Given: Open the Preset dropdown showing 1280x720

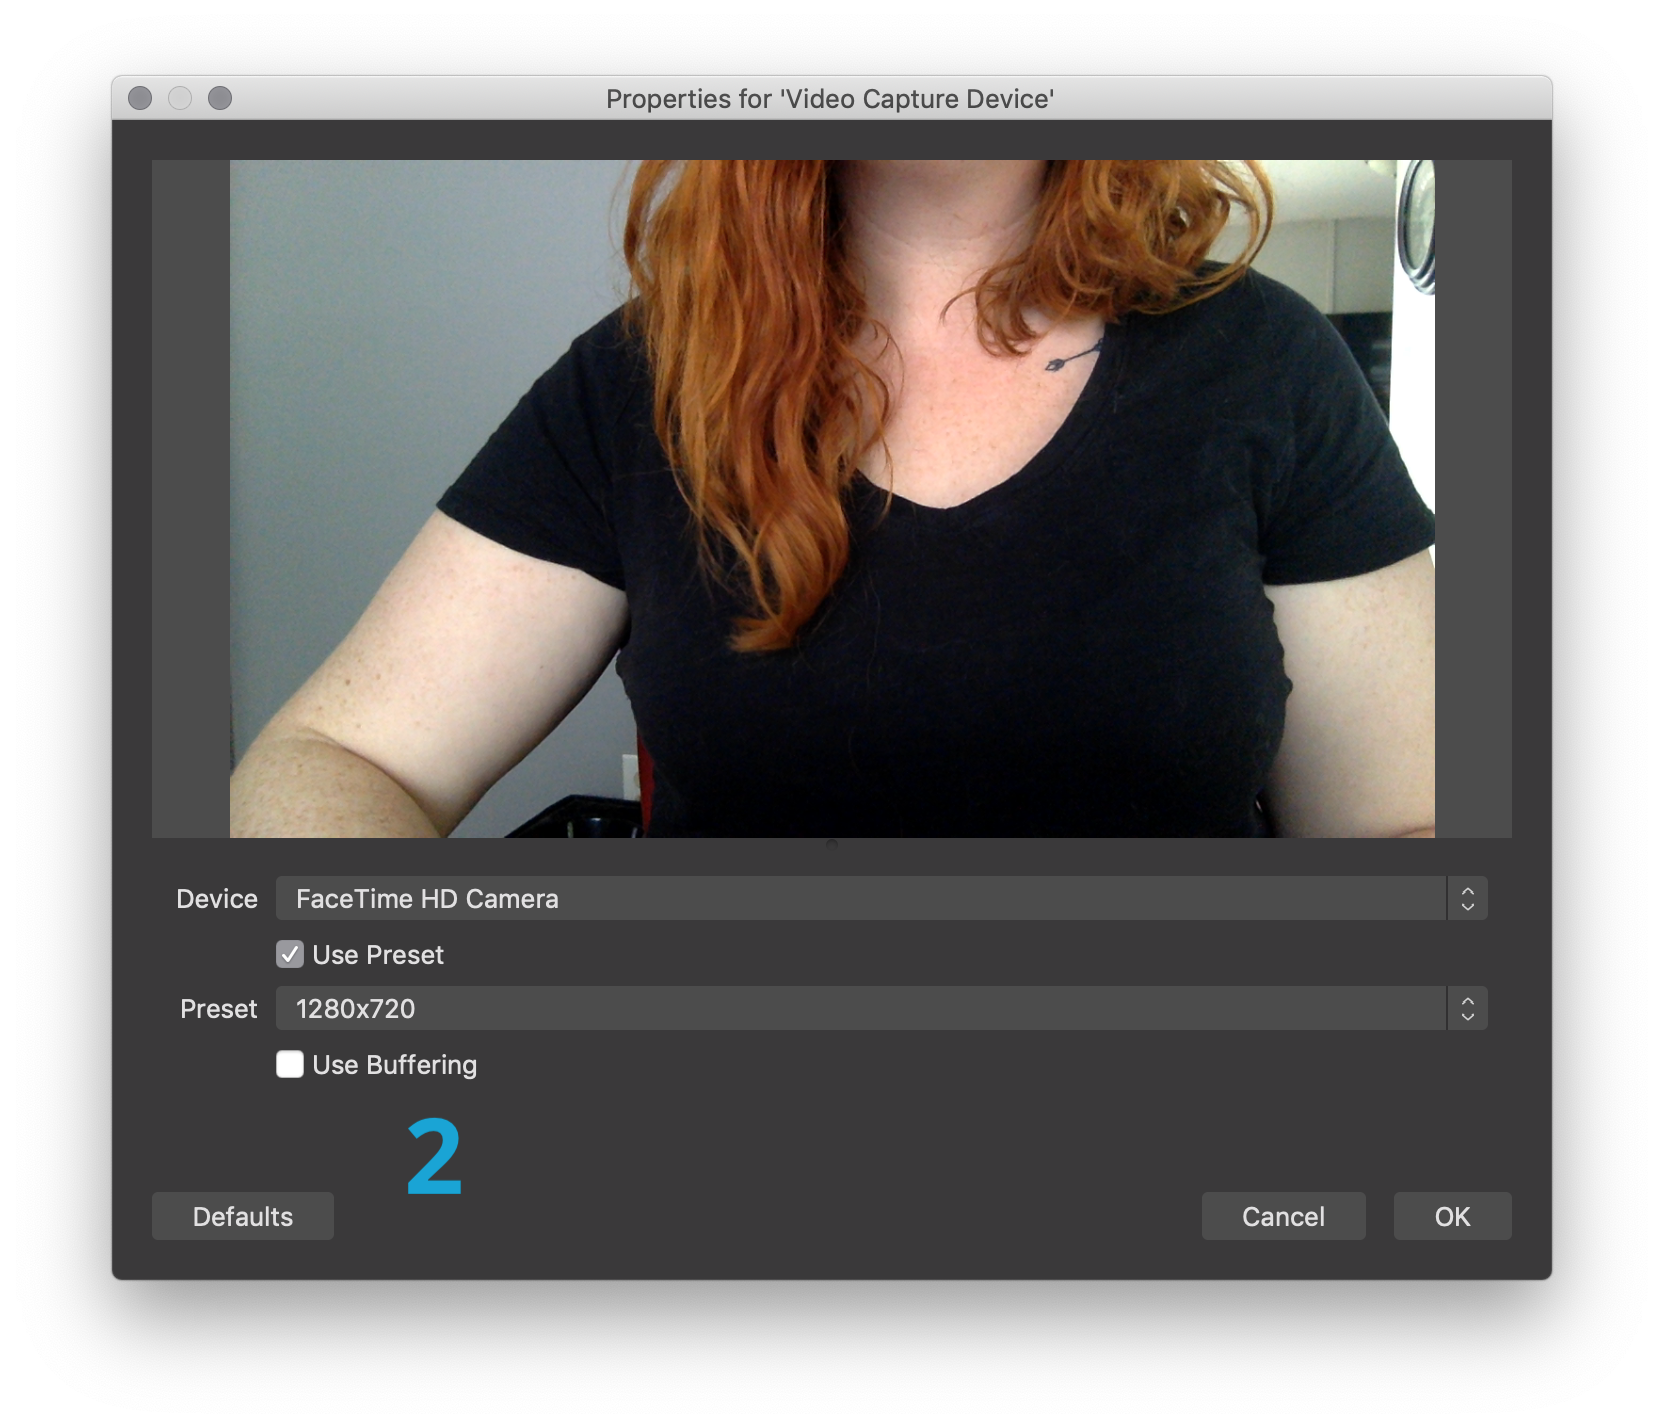Looking at the screenshot, I should (x=860, y=1009).
